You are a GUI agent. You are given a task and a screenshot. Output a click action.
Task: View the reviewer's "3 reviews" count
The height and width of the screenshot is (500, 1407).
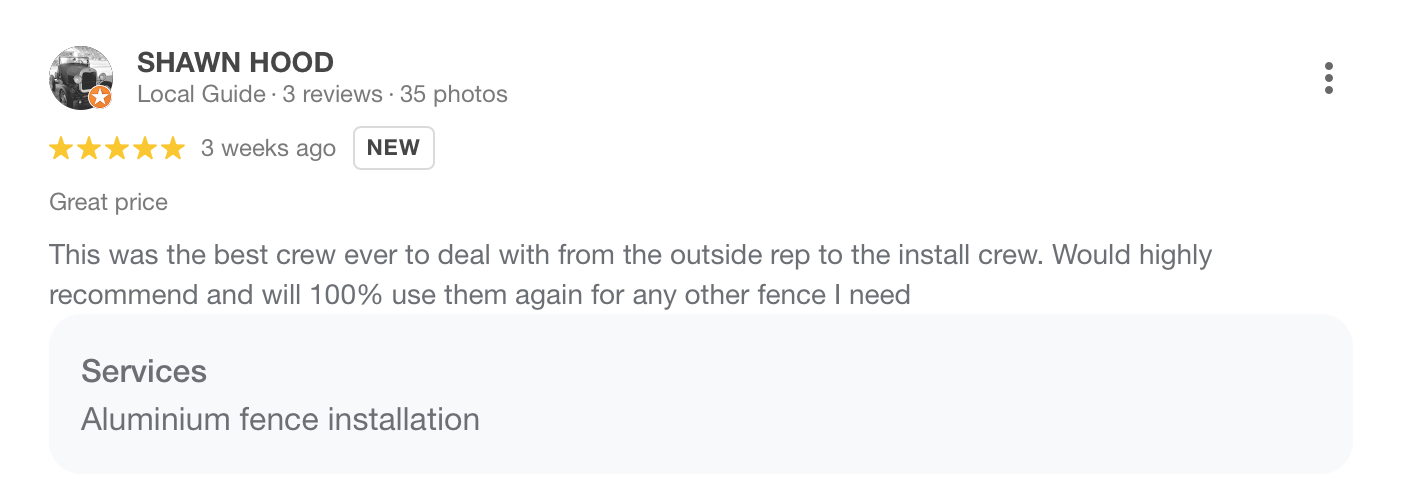(x=331, y=95)
